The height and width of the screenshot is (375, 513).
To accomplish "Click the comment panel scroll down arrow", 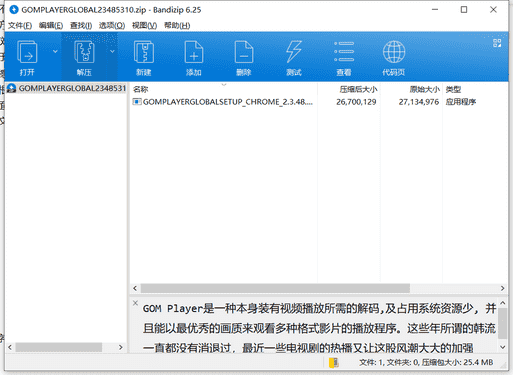I will point(503,347).
